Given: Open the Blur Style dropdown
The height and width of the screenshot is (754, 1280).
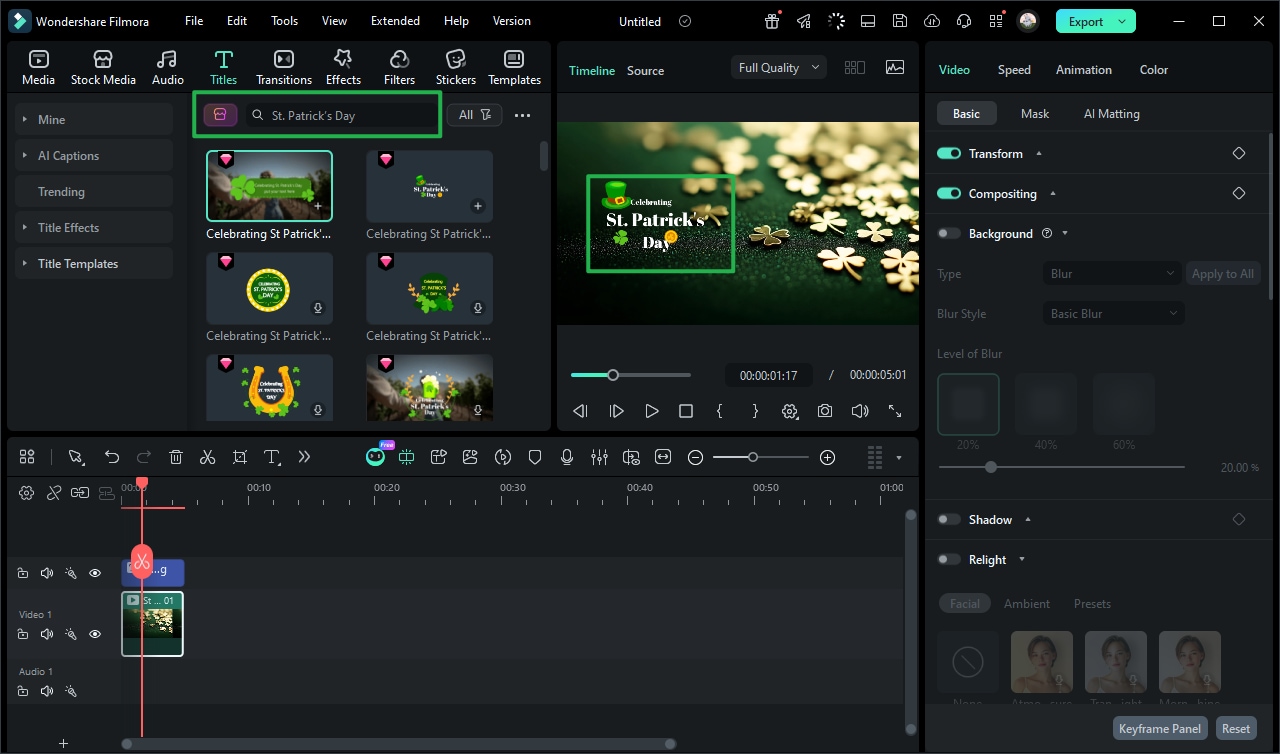Looking at the screenshot, I should (x=1113, y=313).
